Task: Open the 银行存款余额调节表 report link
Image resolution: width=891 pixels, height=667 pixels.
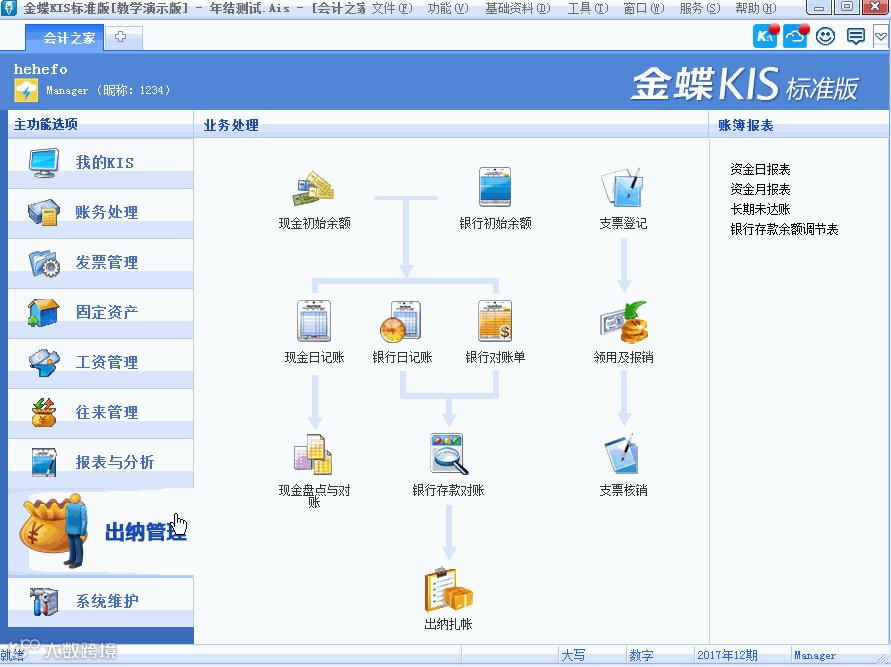Action: [x=784, y=229]
